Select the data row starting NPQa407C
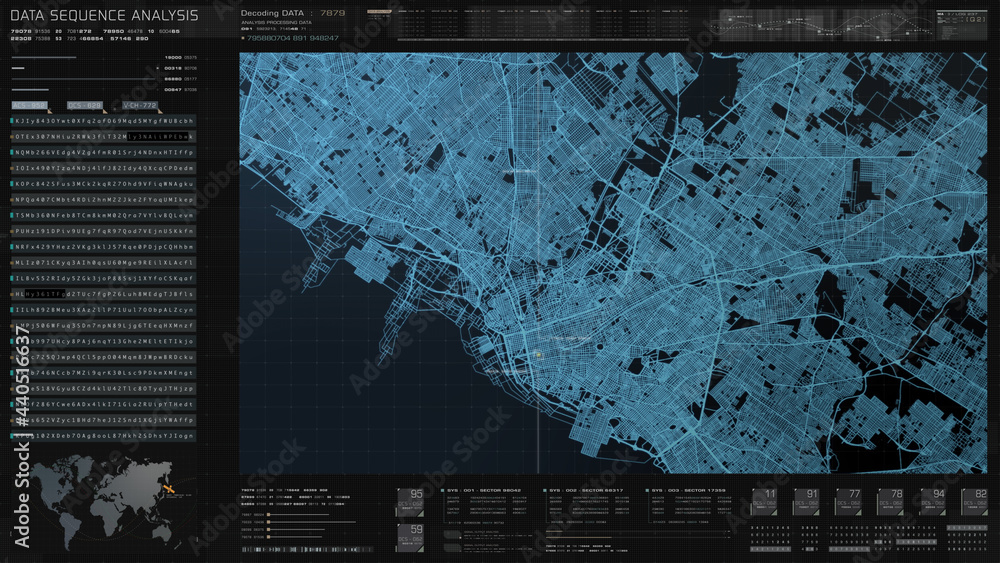Screen dimensions: 1000x563 click(103, 200)
